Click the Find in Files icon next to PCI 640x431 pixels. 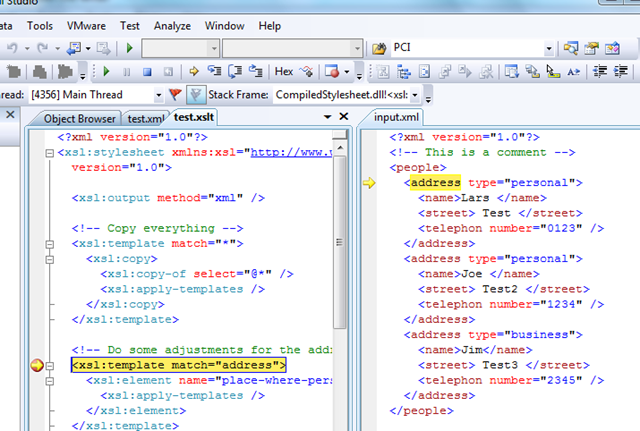379,49
